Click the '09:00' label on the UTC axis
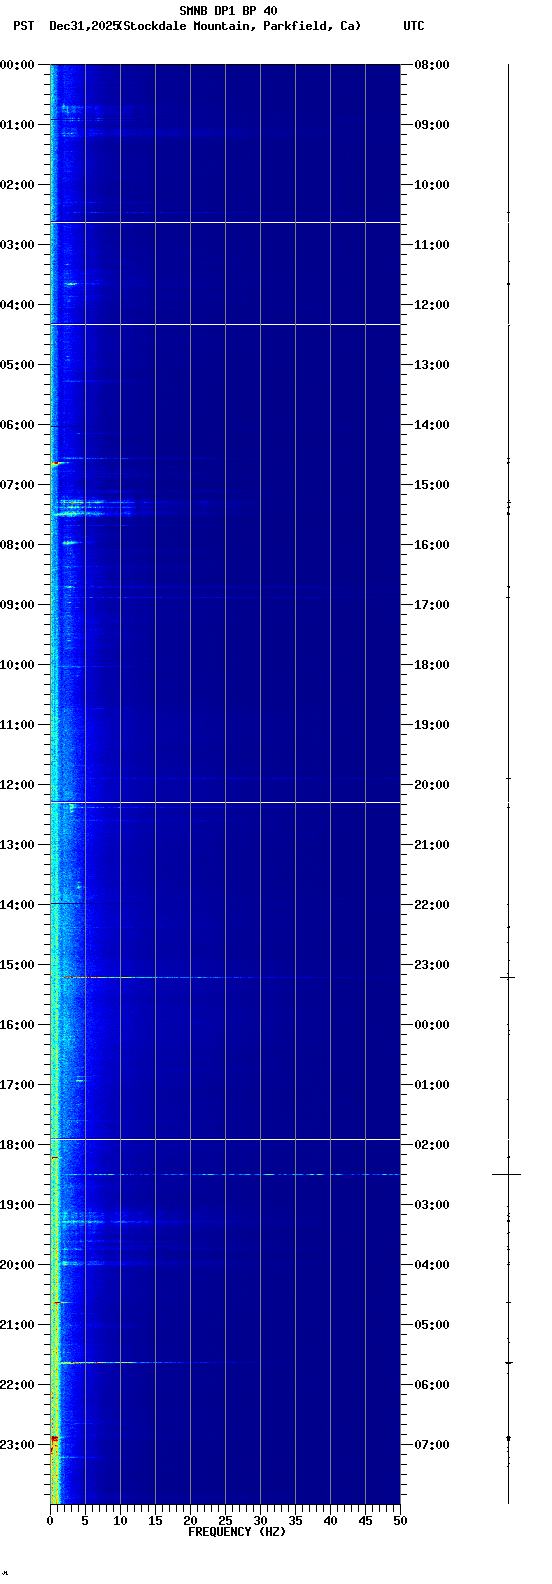The image size is (552, 1584). 432,125
